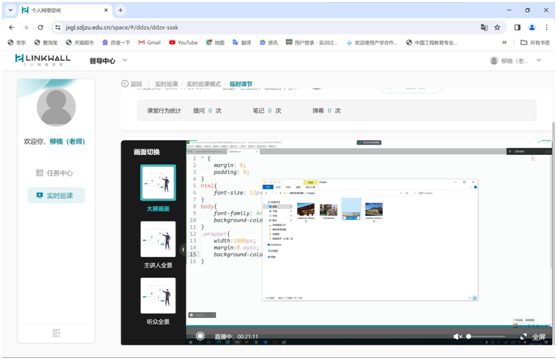Click the 实时巡课 breadcrumb
557x360 pixels.
pyautogui.click(x=166, y=84)
